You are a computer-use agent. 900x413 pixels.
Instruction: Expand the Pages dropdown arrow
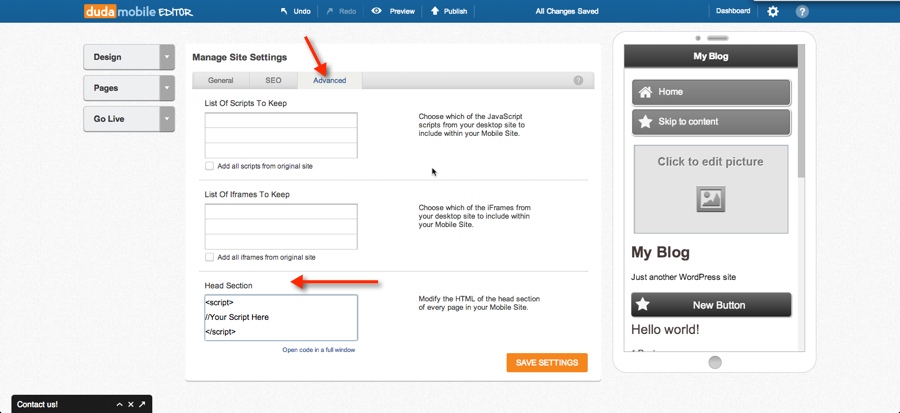click(x=167, y=88)
